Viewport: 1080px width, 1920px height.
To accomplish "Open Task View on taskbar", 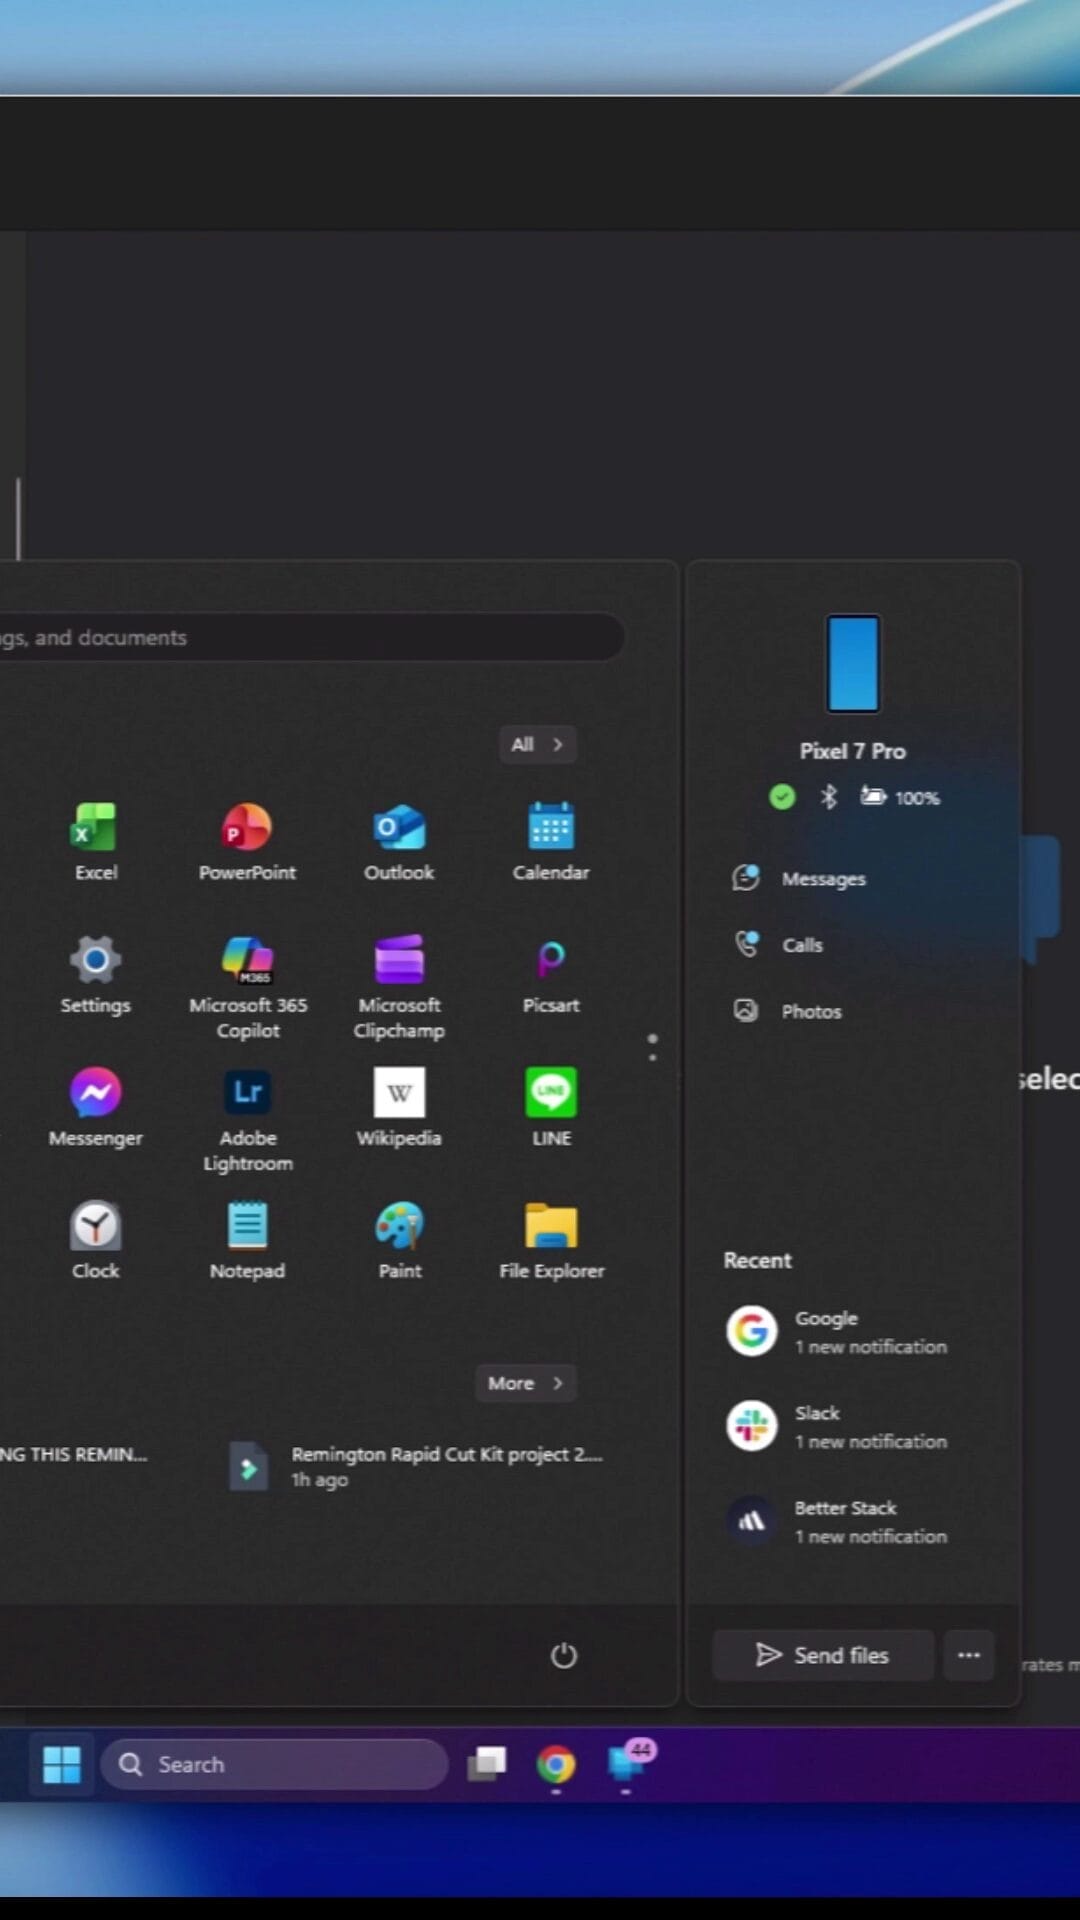I will click(x=487, y=1764).
